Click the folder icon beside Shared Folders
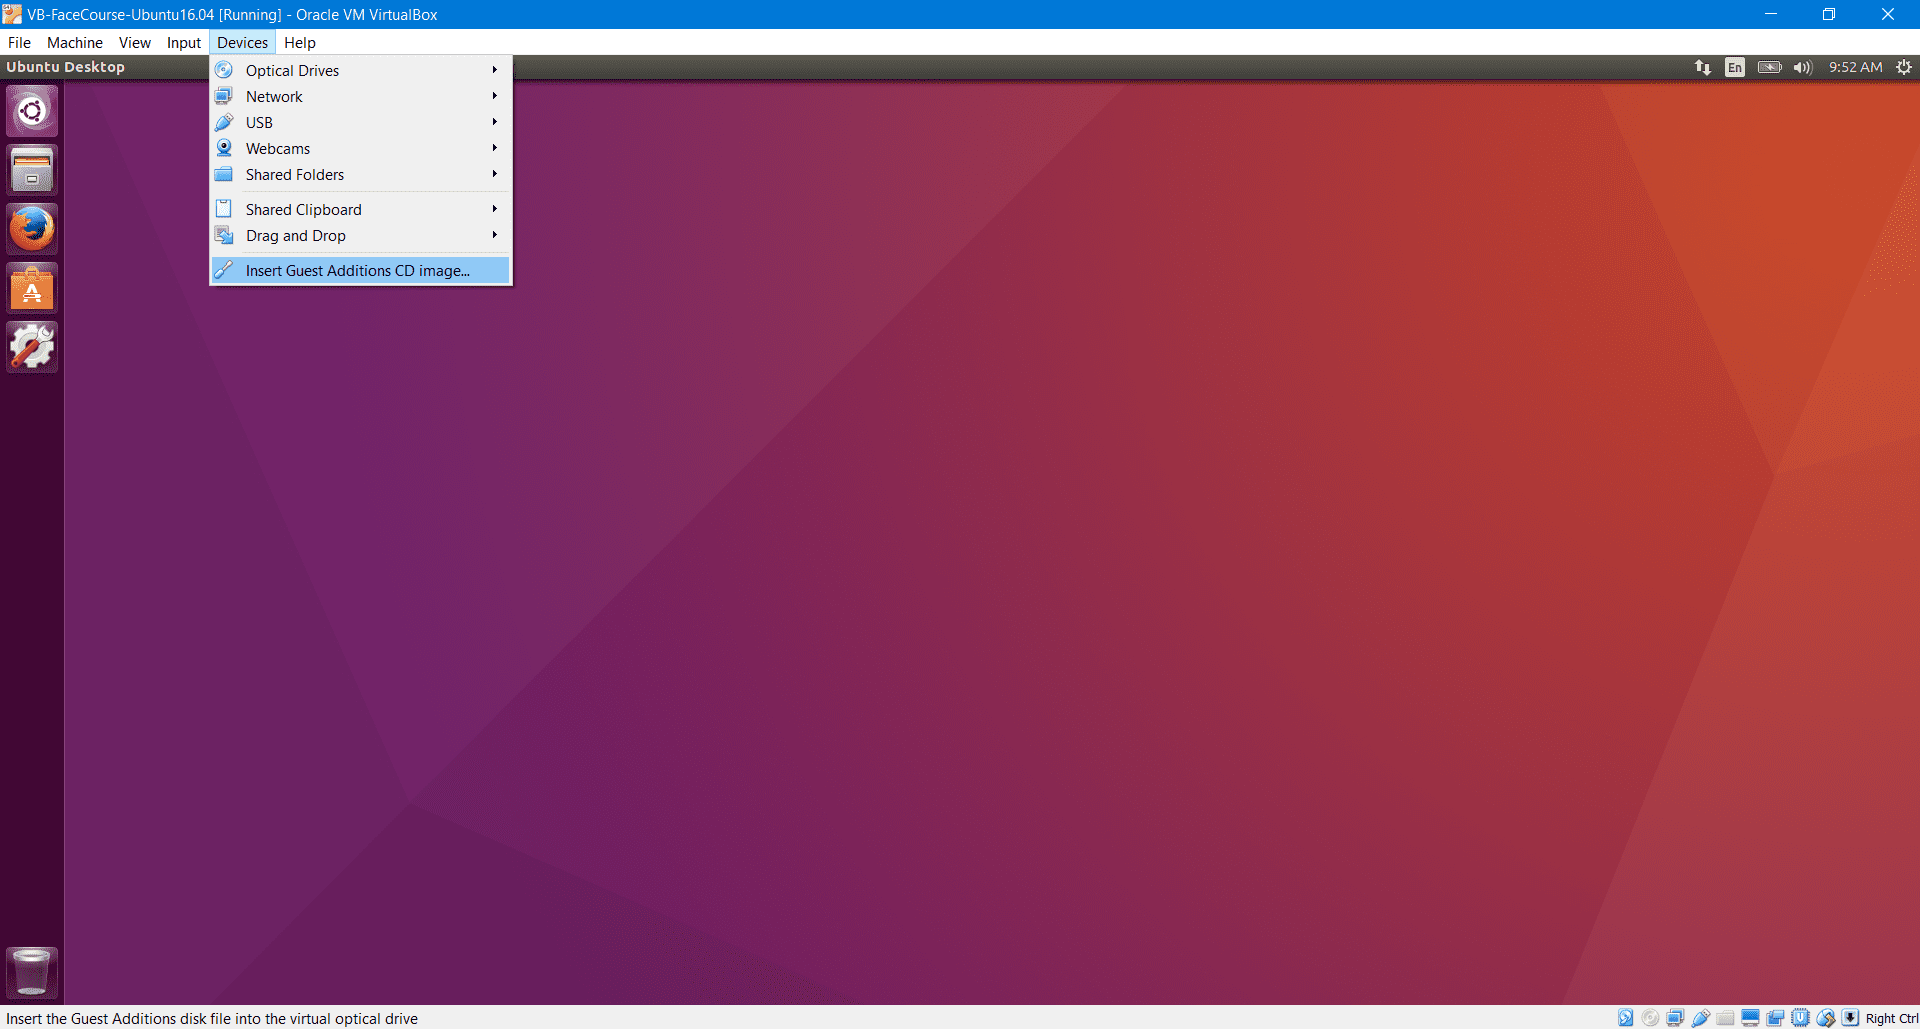Image resolution: width=1920 pixels, height=1029 pixels. [x=224, y=174]
